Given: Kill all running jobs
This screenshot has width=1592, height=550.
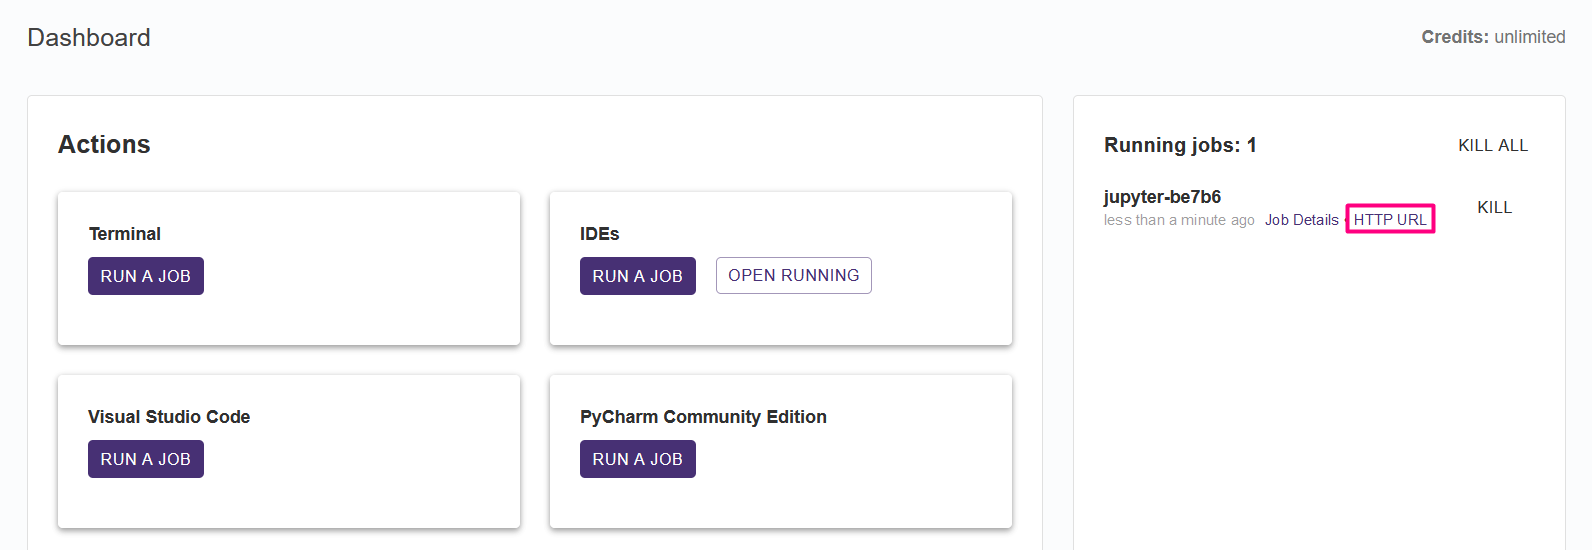Looking at the screenshot, I should click(1493, 146).
